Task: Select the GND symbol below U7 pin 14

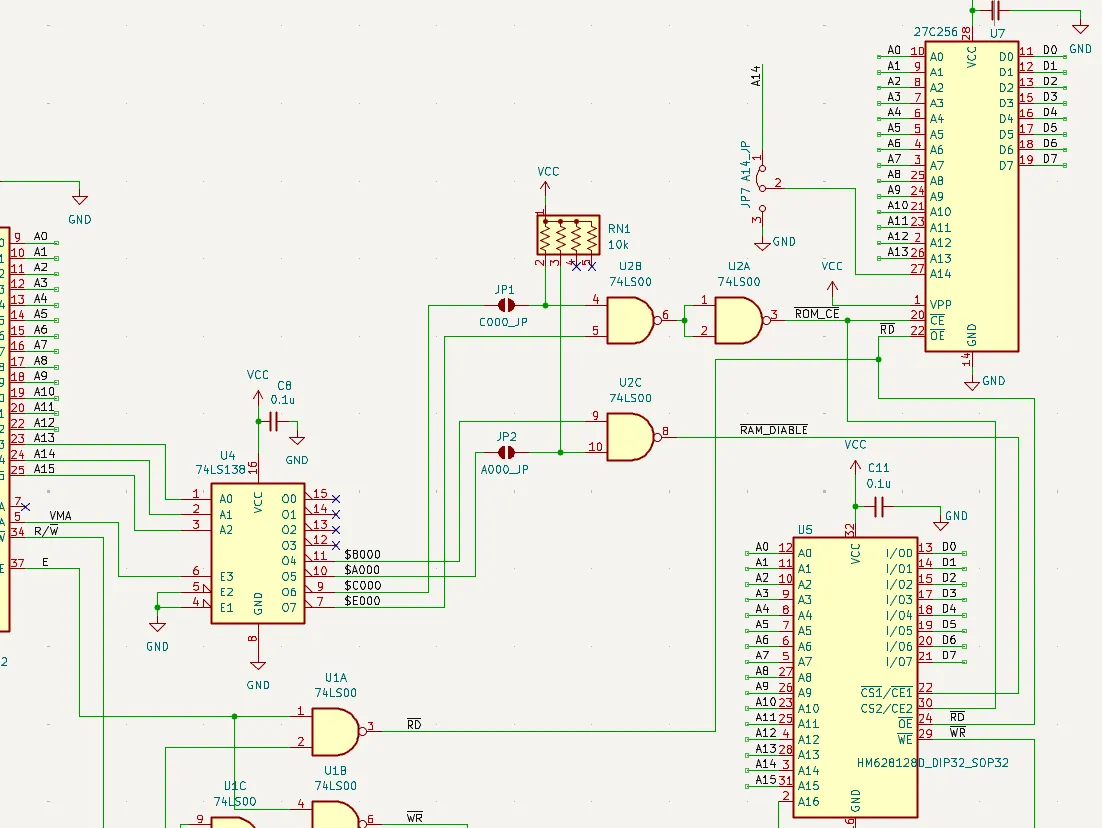Action: coord(972,383)
